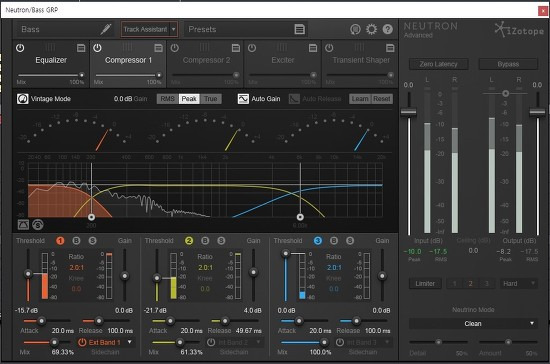550x364 pixels.
Task: Select True detection mode
Action: 211,99
